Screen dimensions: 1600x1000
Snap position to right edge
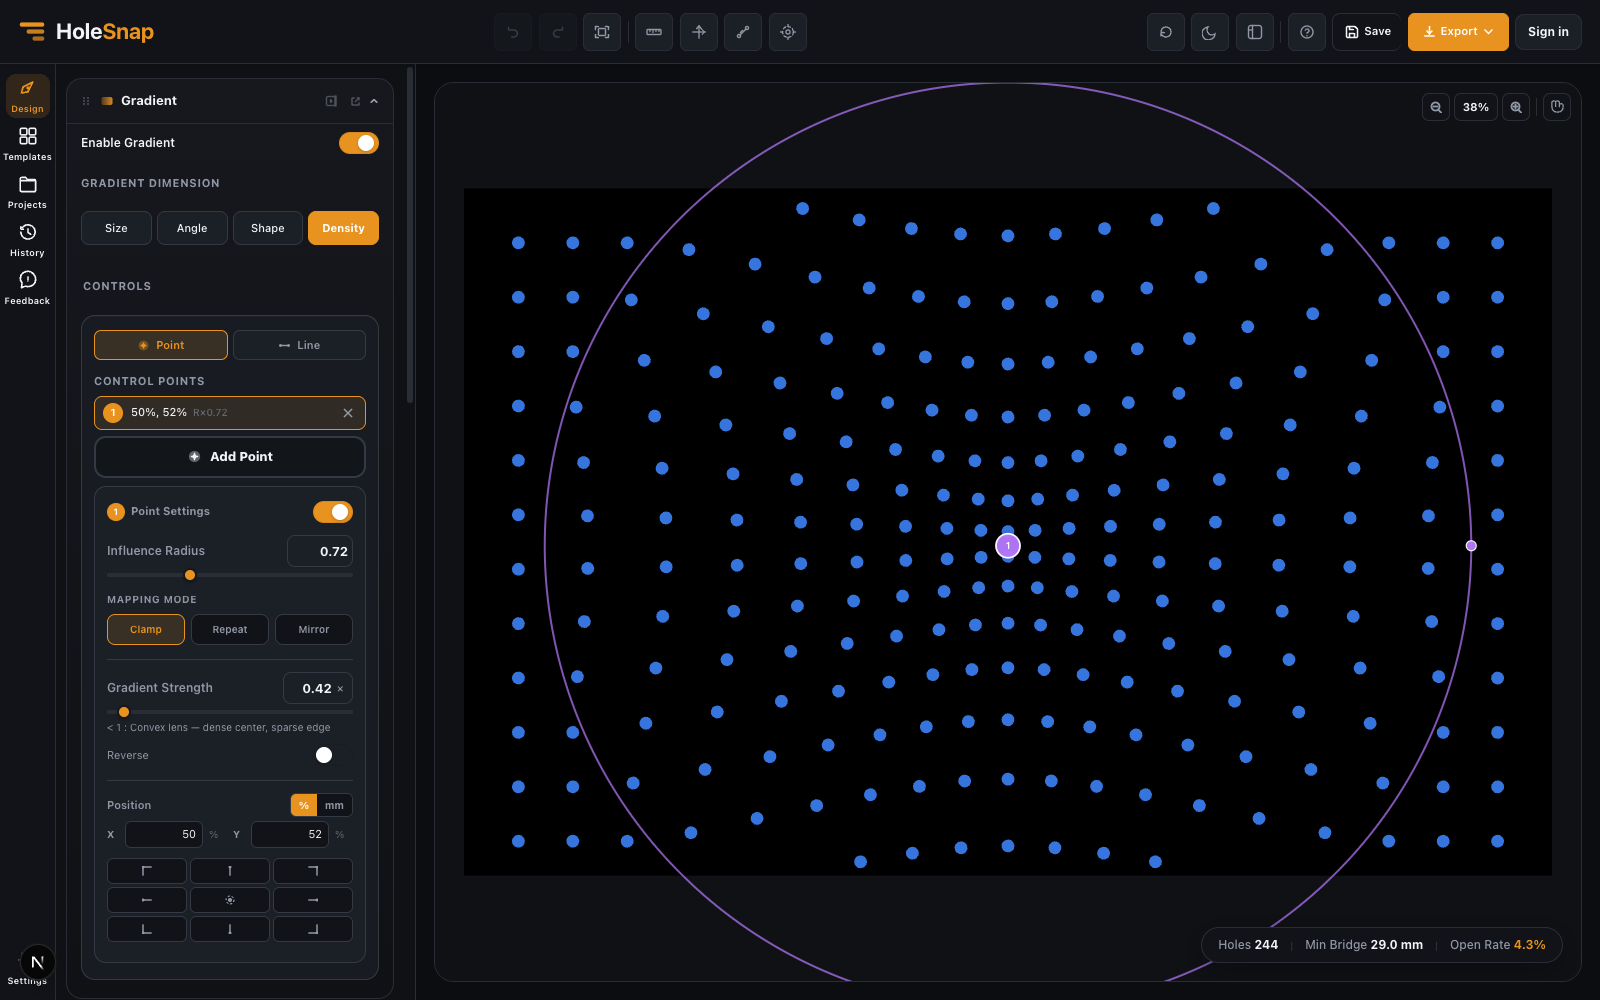pos(313,900)
